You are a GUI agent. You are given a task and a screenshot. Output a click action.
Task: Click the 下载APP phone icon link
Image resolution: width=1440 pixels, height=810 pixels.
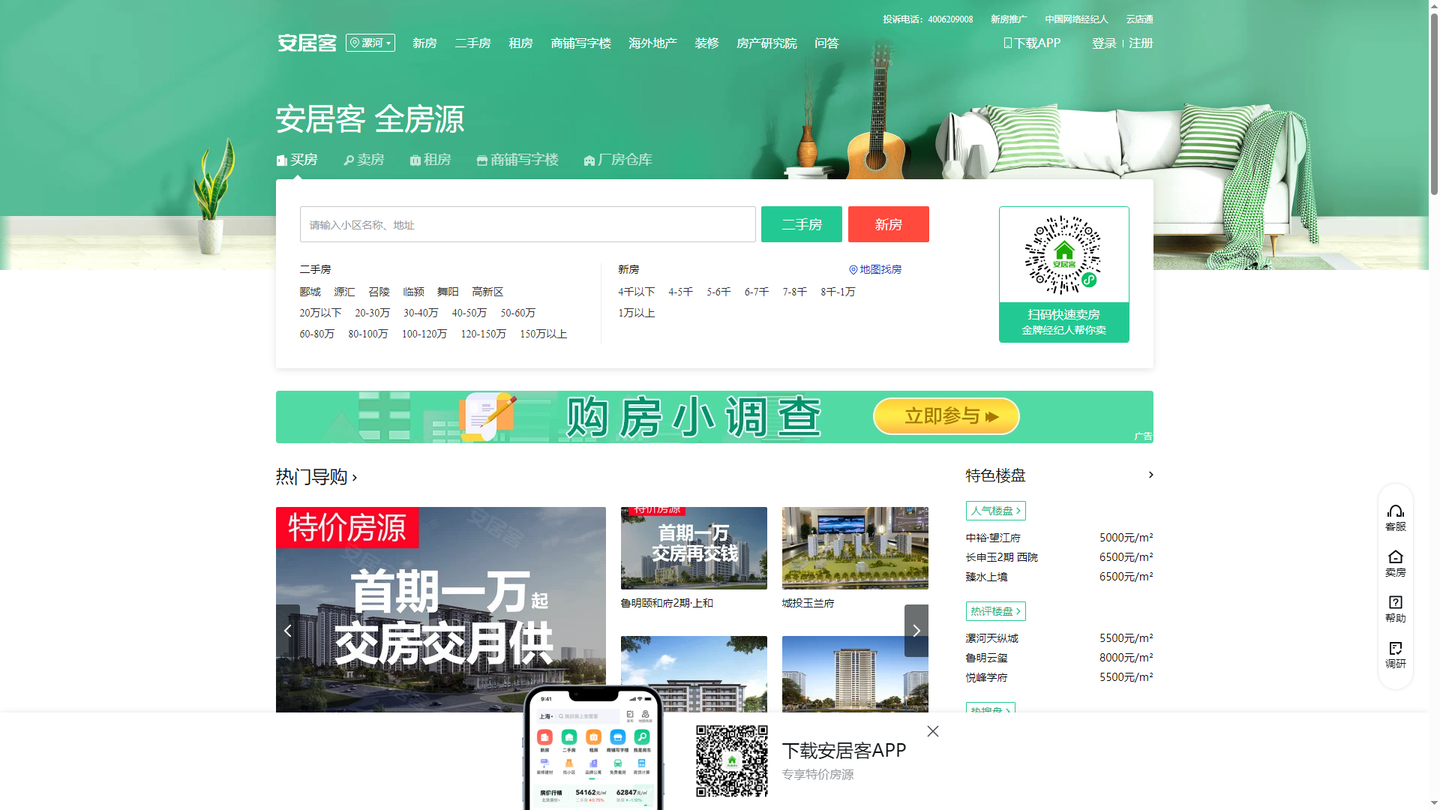pyautogui.click(x=1032, y=43)
